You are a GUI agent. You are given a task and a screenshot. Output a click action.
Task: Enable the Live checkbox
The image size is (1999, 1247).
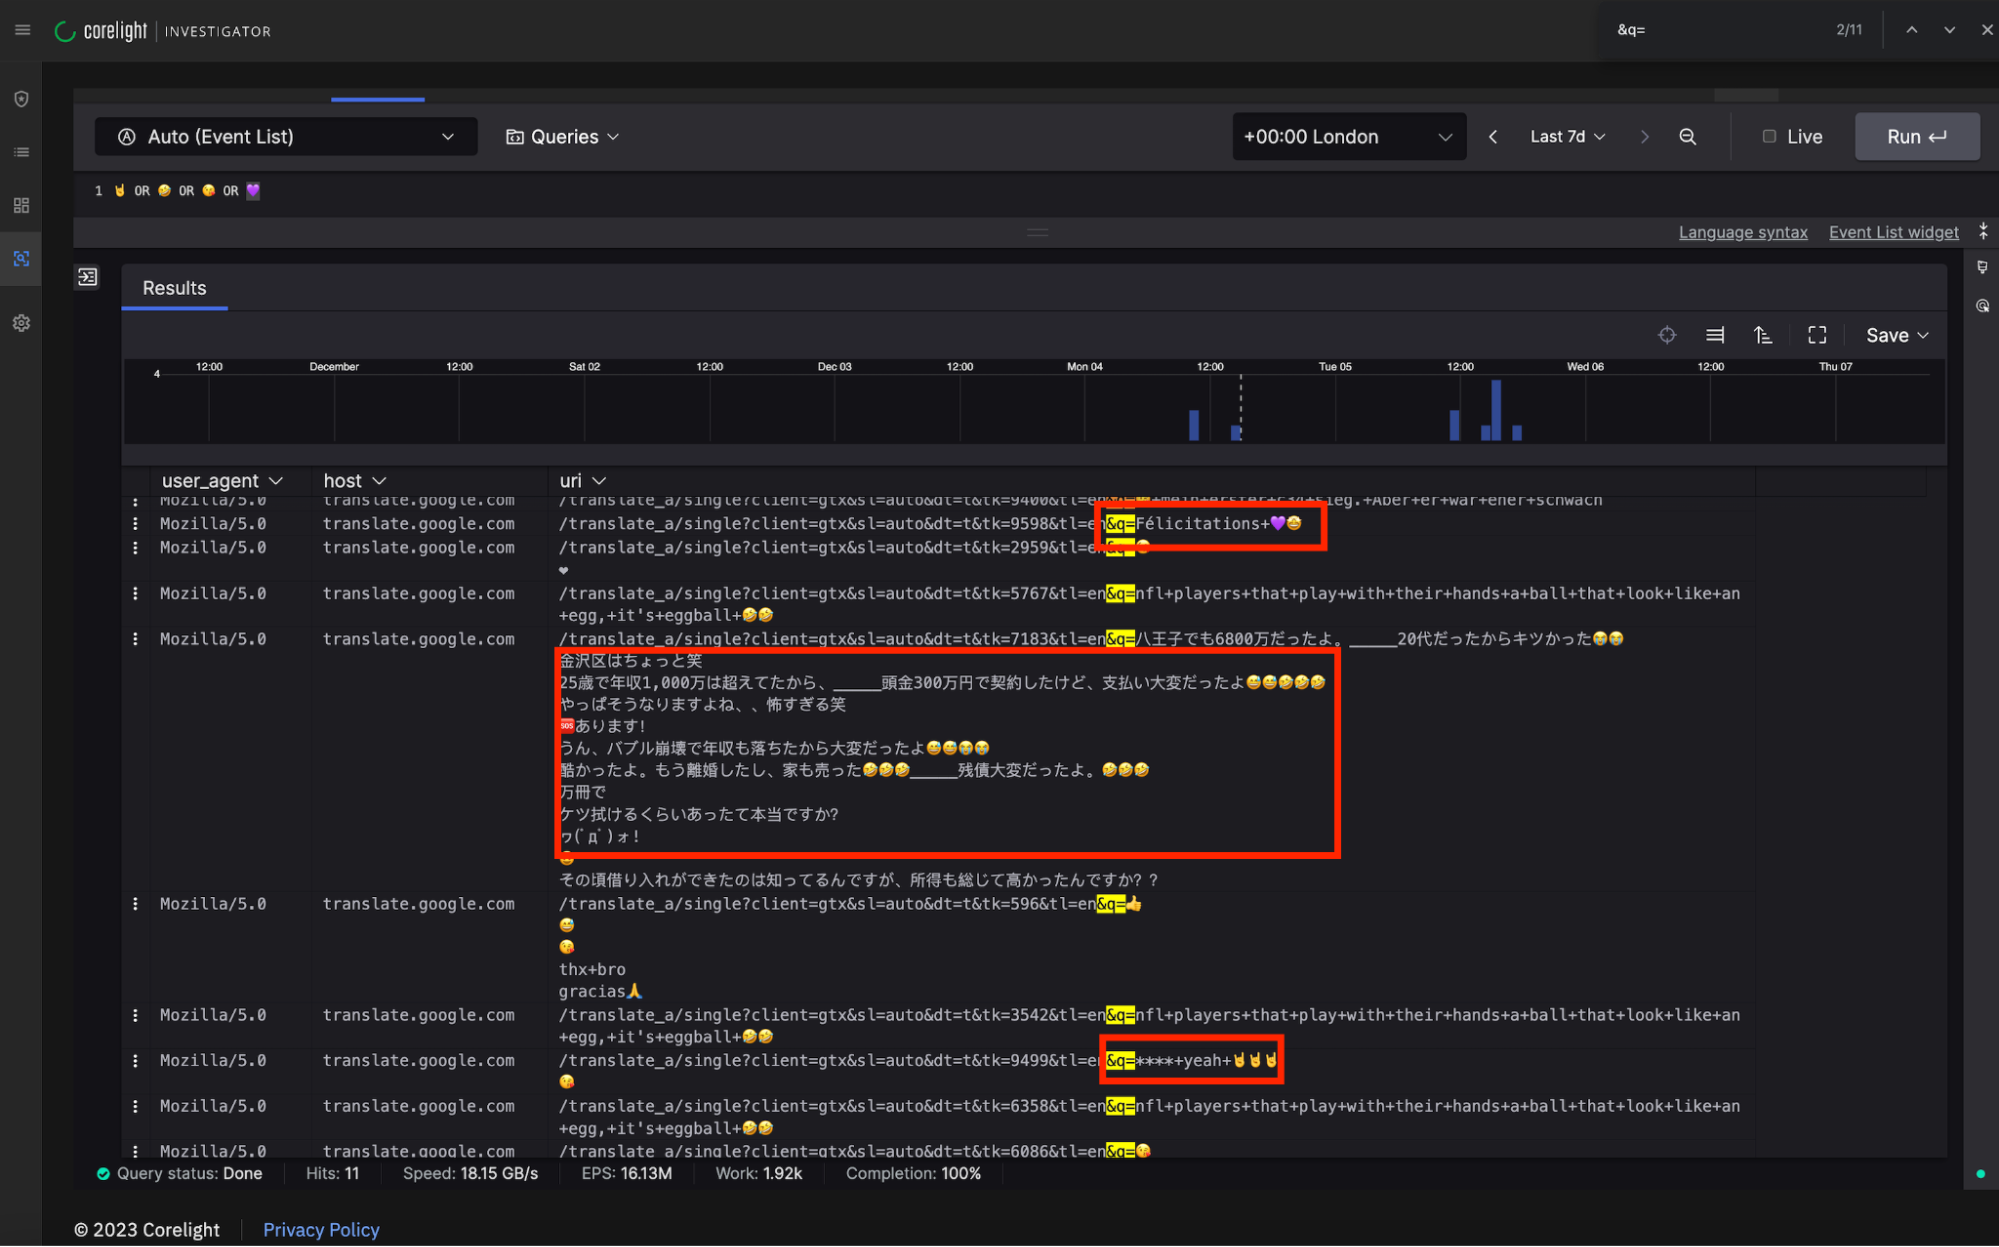click(1768, 137)
